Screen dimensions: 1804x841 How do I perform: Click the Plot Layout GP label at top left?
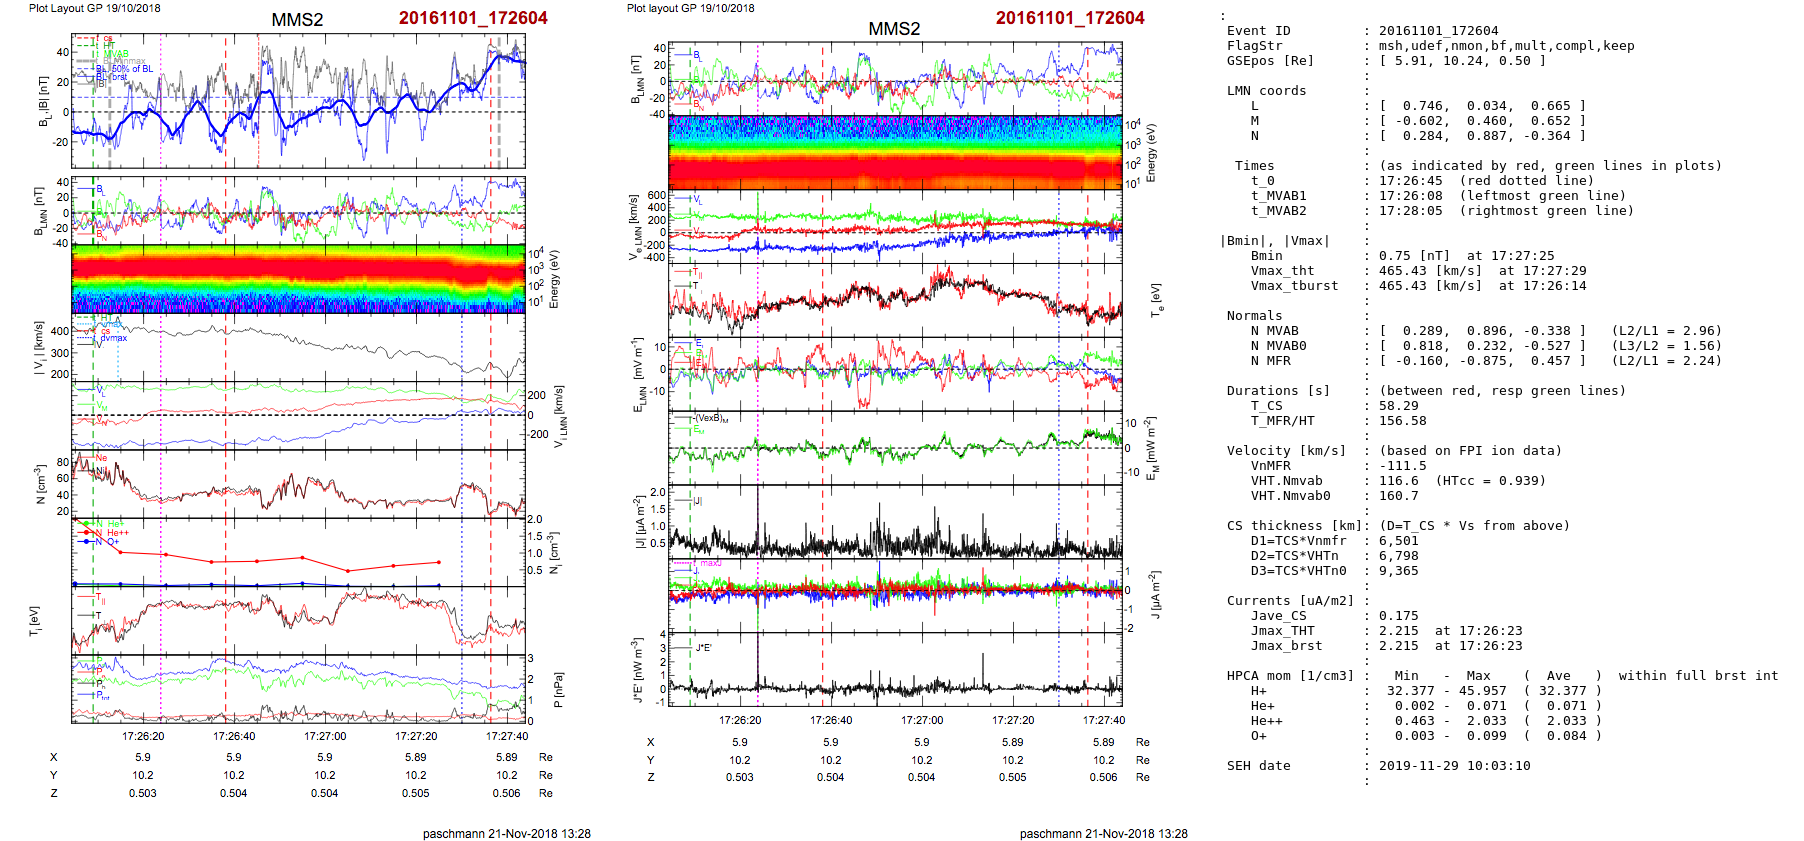94,8
